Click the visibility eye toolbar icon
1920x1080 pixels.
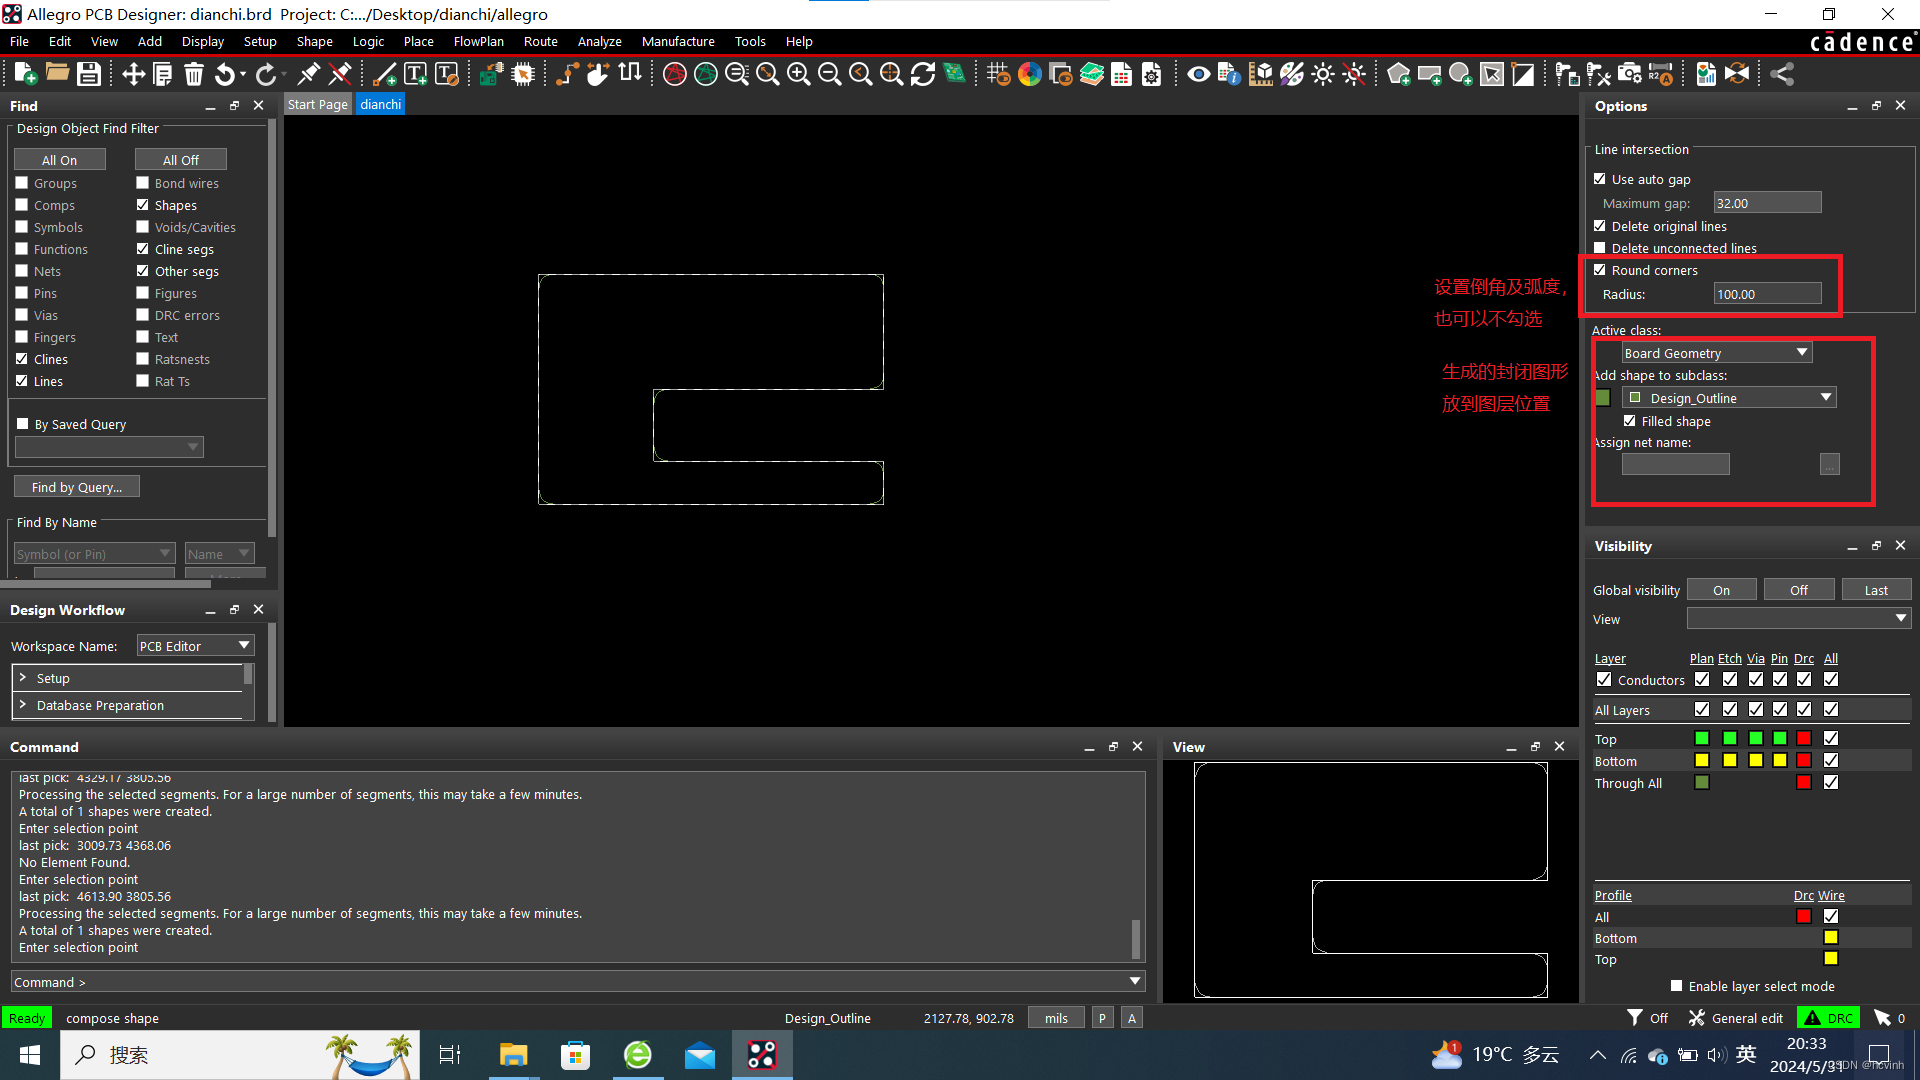click(x=1198, y=74)
